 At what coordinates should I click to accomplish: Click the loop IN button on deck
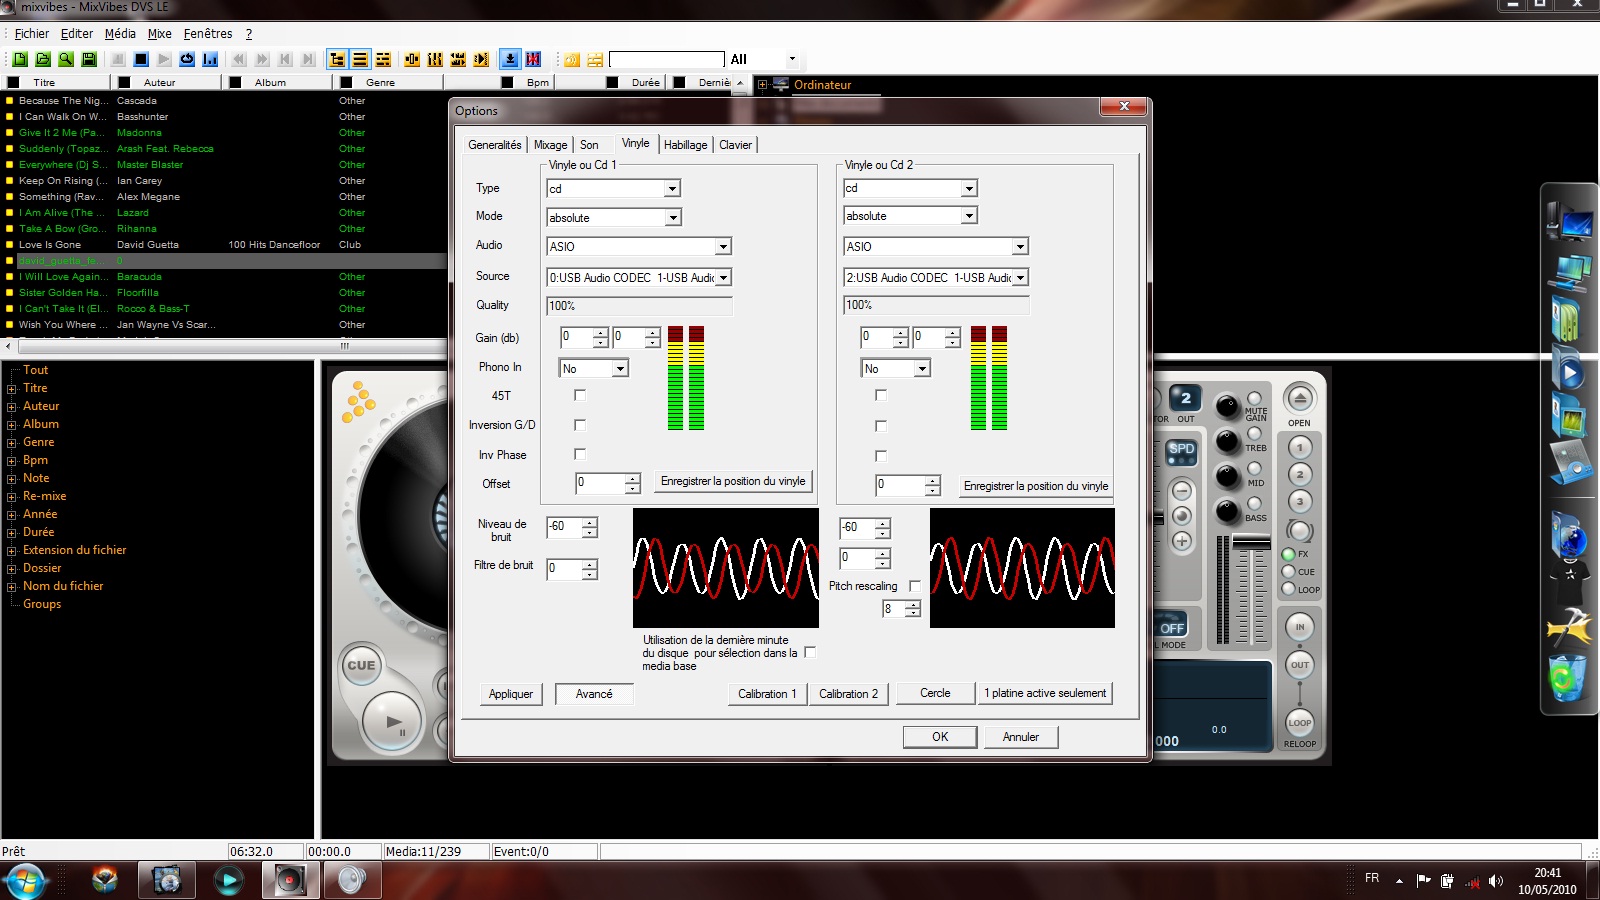point(1300,627)
